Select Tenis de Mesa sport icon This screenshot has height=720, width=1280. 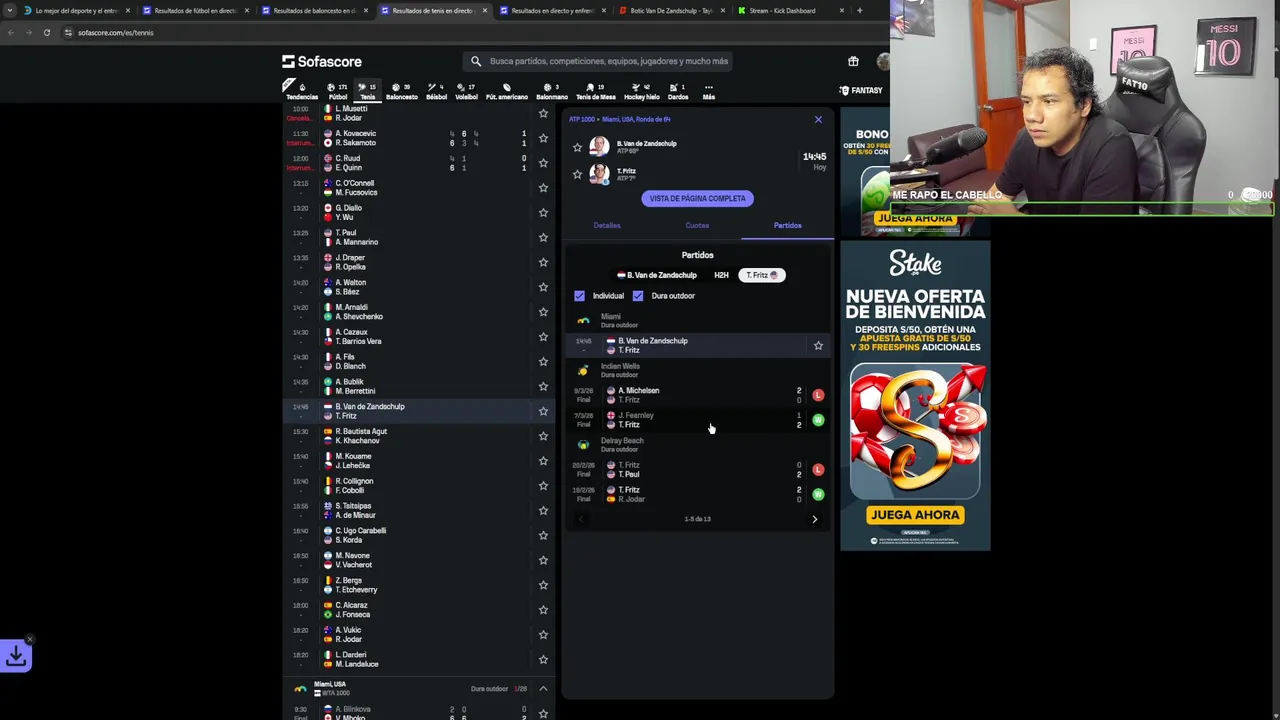[595, 91]
